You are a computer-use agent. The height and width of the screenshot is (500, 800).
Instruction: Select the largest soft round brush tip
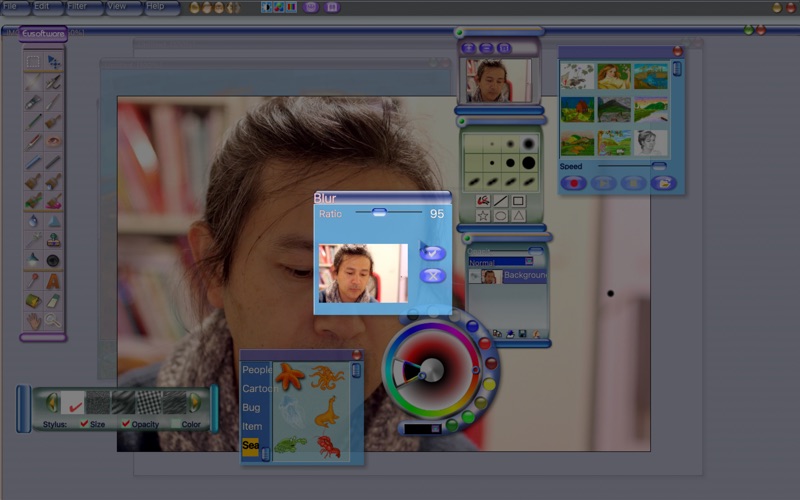coord(528,144)
